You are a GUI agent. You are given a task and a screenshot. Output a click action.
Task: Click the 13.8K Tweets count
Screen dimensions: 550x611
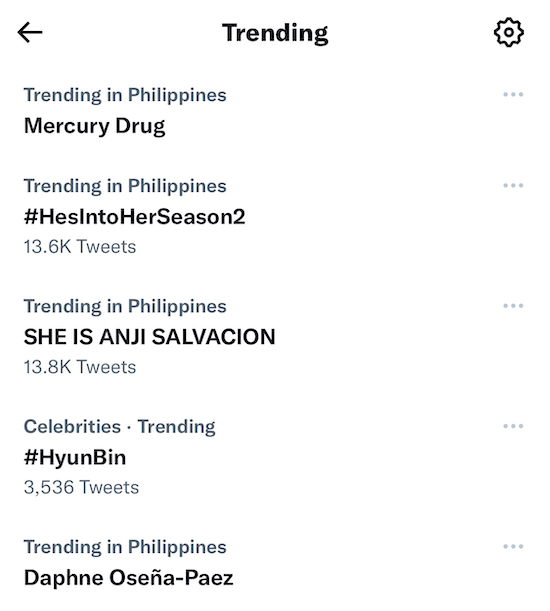point(80,367)
